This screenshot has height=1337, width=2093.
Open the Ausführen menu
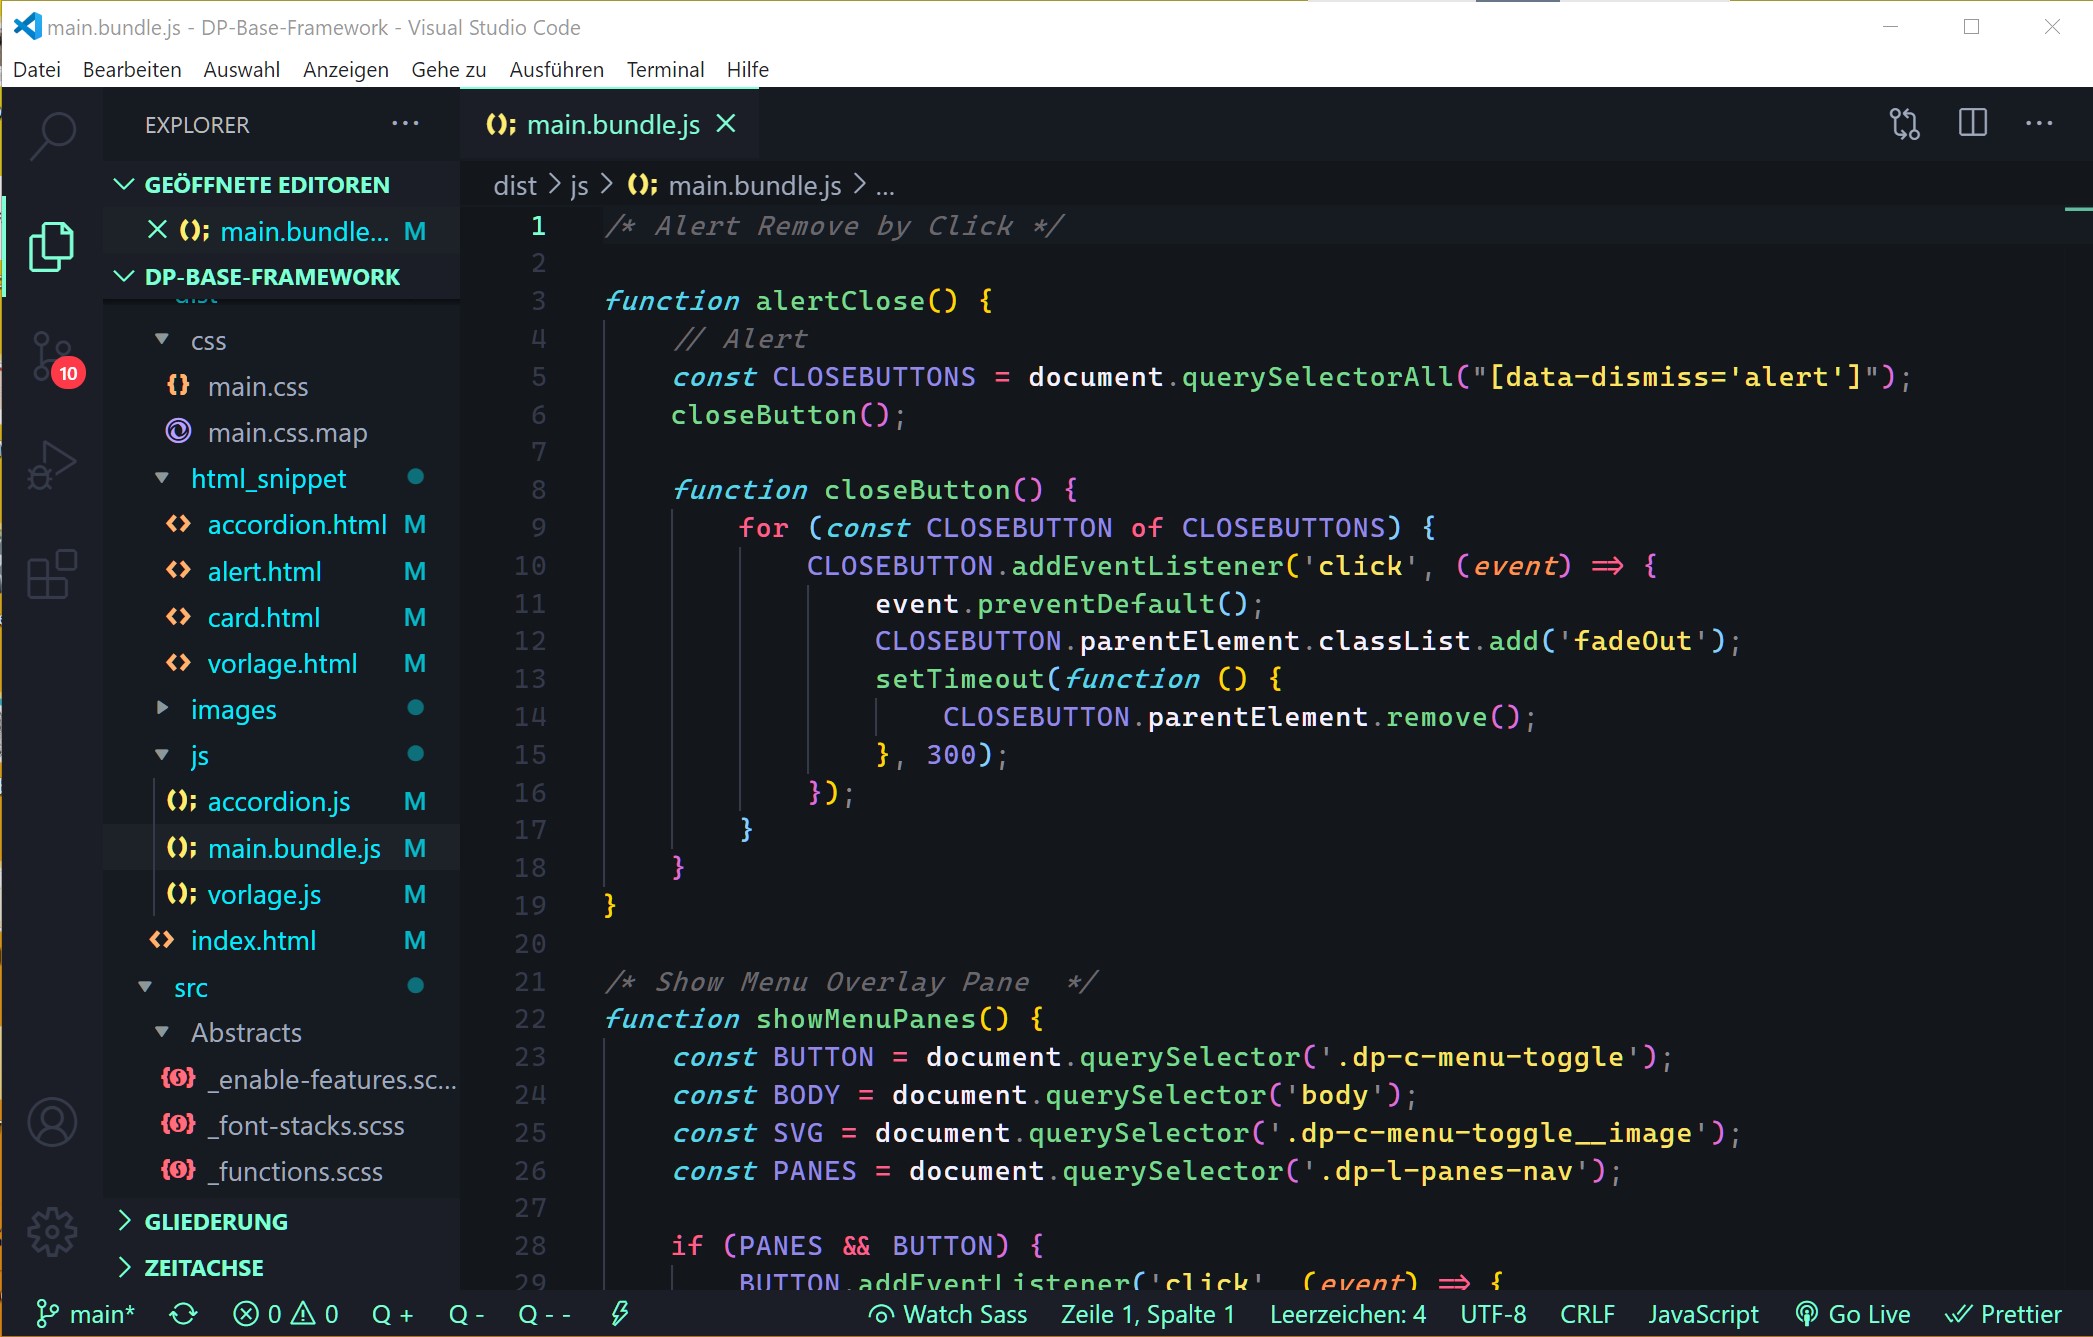(556, 70)
